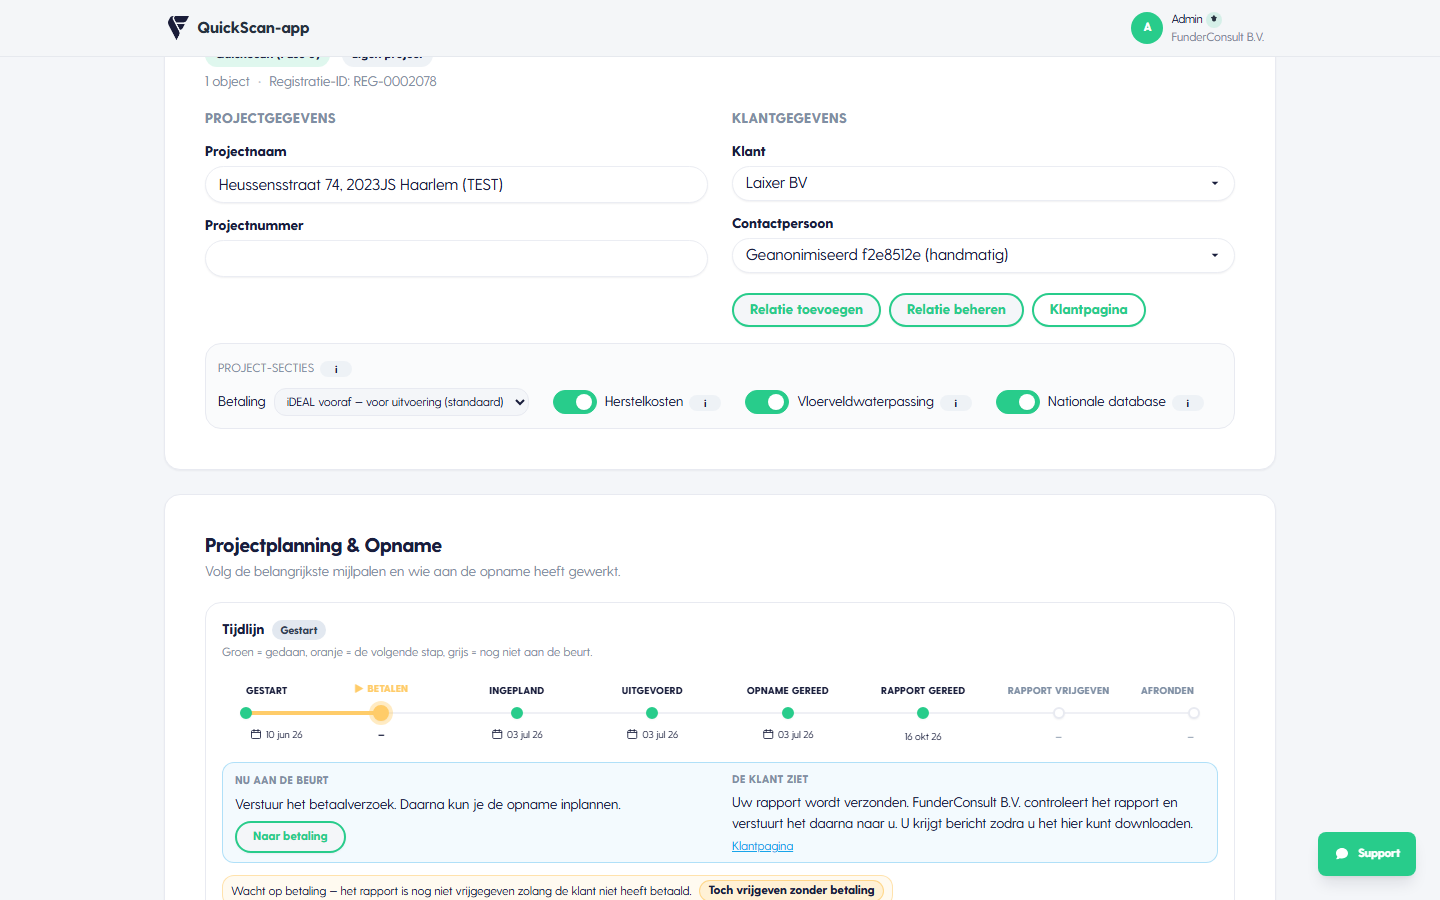Open the Admin user avatar
1440x900 pixels.
[1147, 28]
